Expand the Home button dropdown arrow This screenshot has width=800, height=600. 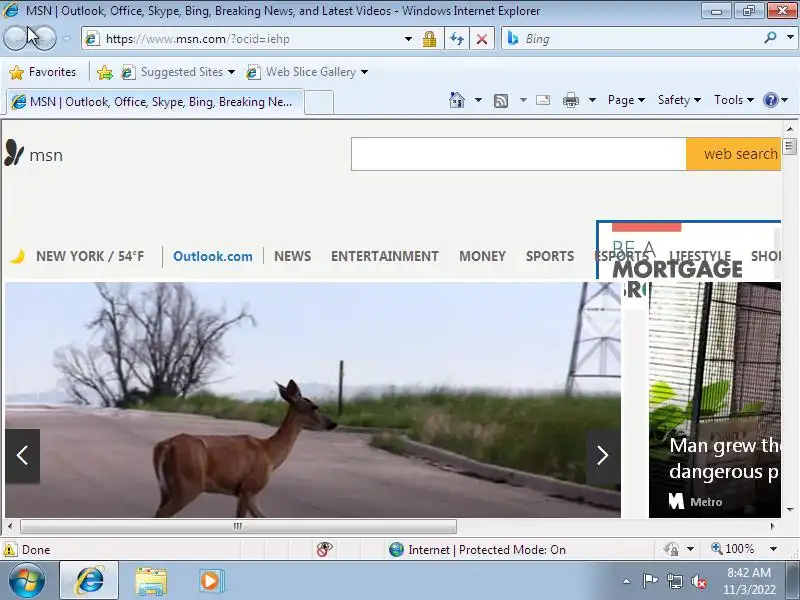point(478,100)
